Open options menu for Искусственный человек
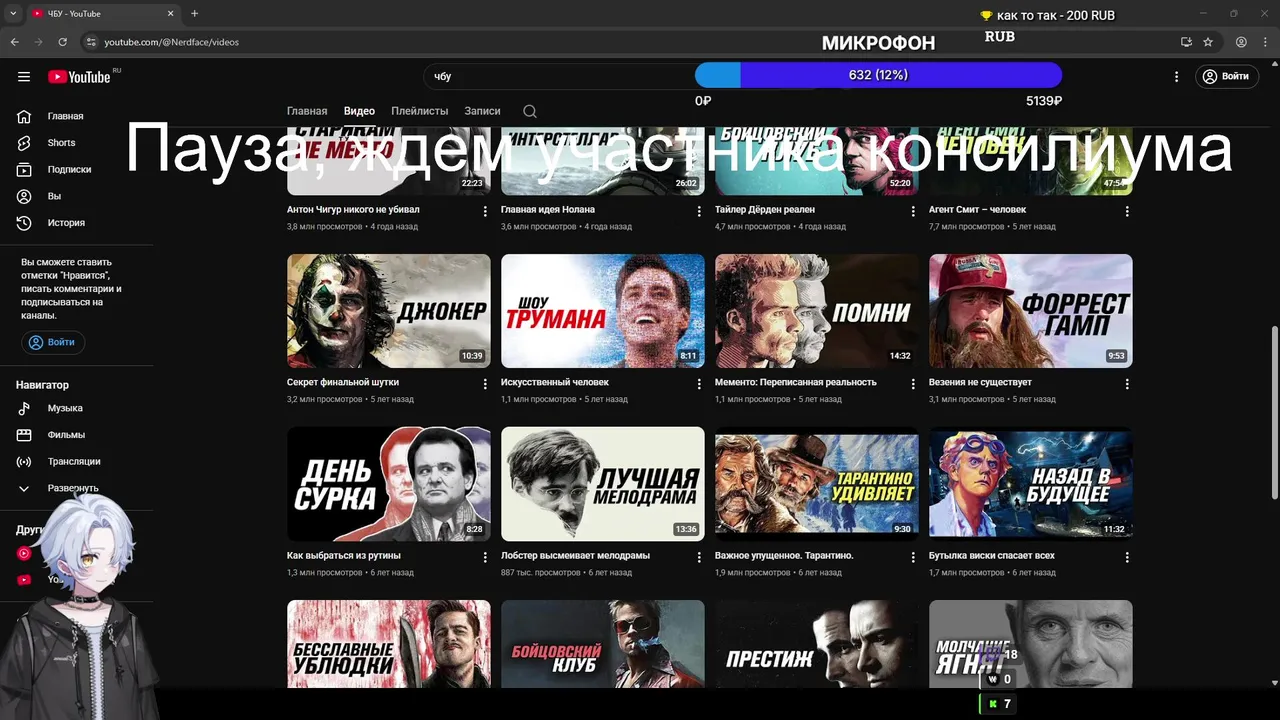 (699, 384)
